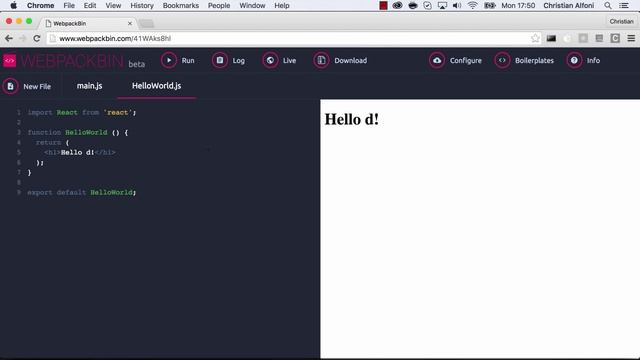
Task: Open Spotlight search in the menu bar
Action: (608, 6)
